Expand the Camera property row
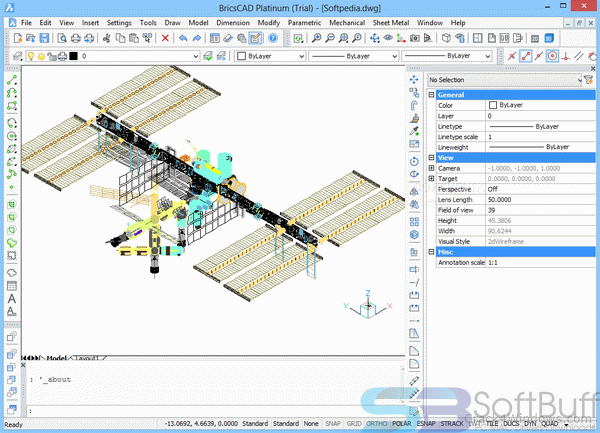 point(431,168)
